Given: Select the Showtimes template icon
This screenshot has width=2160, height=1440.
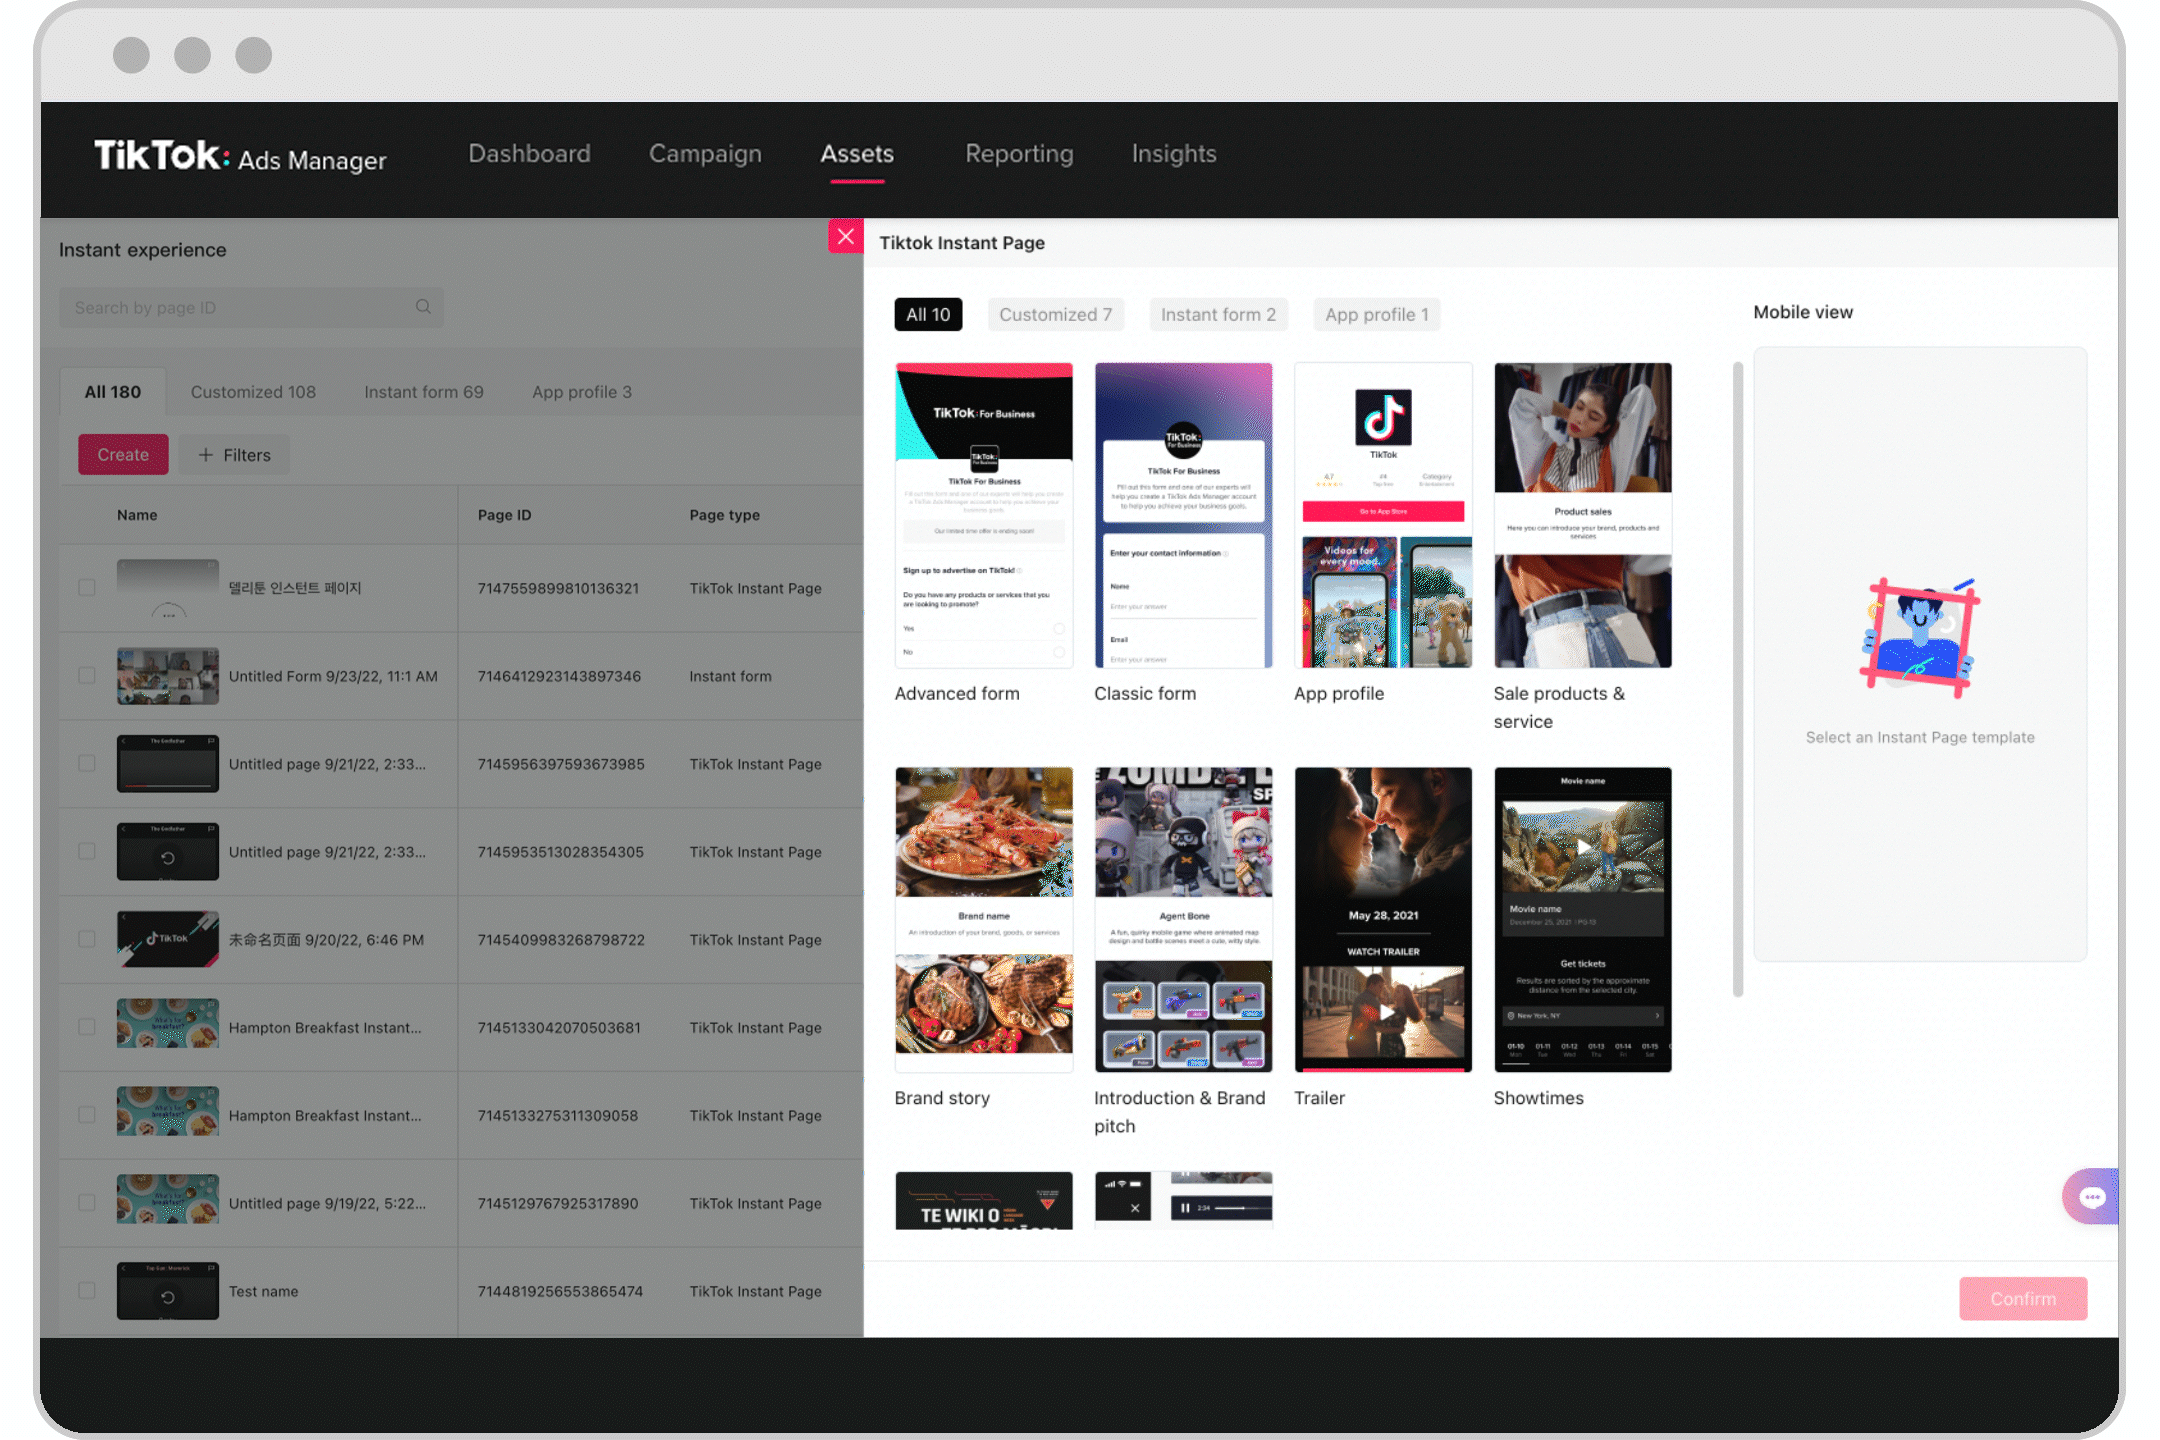Looking at the screenshot, I should pyautogui.click(x=1581, y=919).
